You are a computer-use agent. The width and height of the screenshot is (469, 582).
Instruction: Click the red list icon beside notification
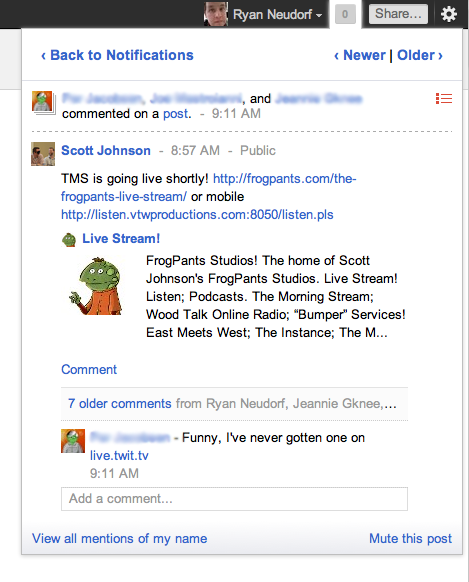[444, 98]
